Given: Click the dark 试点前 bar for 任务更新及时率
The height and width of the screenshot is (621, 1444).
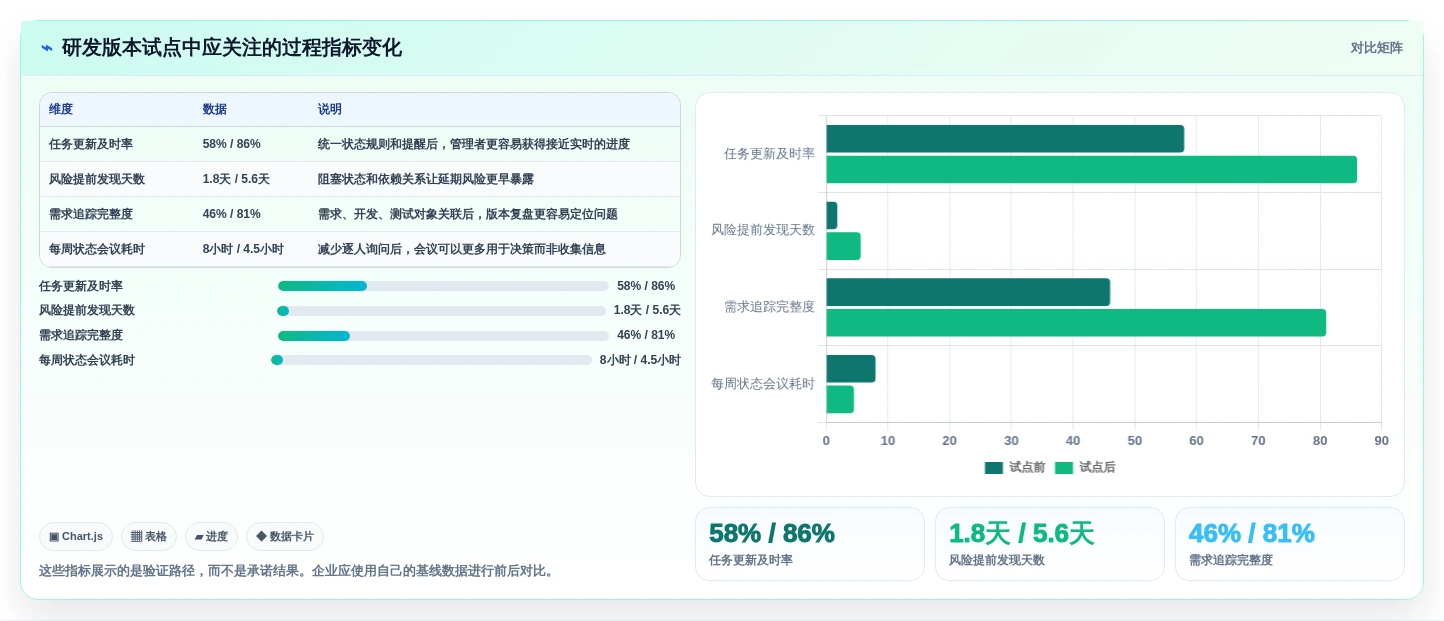Looking at the screenshot, I should (x=1005, y=139).
